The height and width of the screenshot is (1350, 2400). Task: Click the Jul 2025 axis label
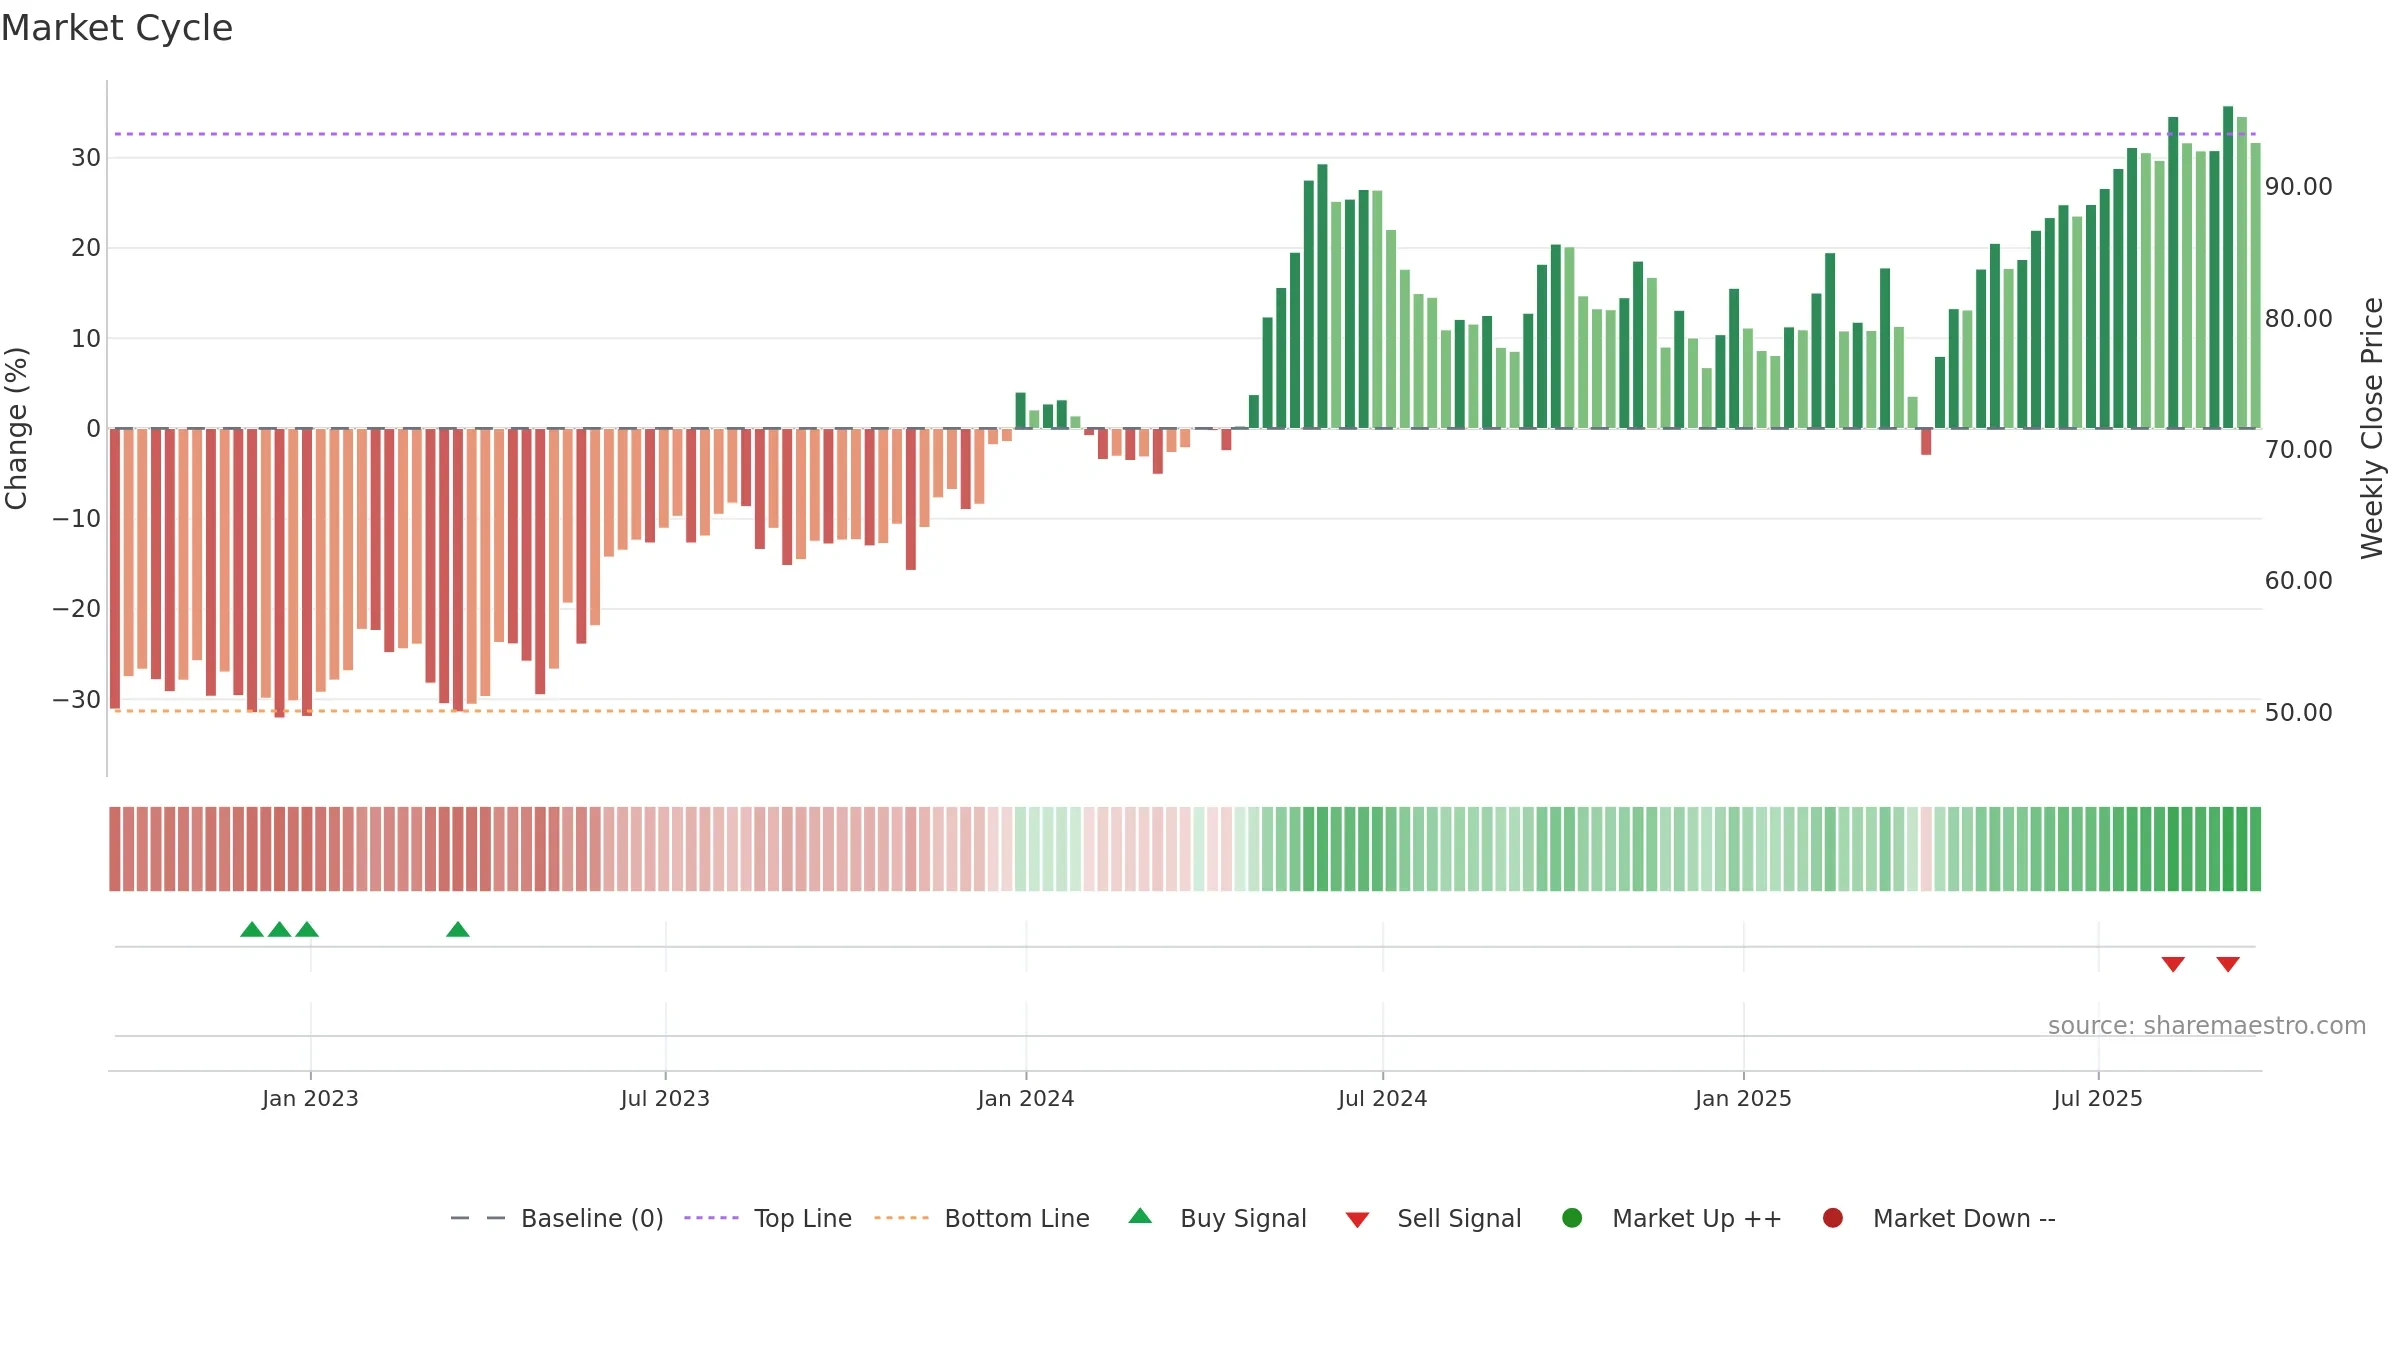[x=2098, y=1099]
